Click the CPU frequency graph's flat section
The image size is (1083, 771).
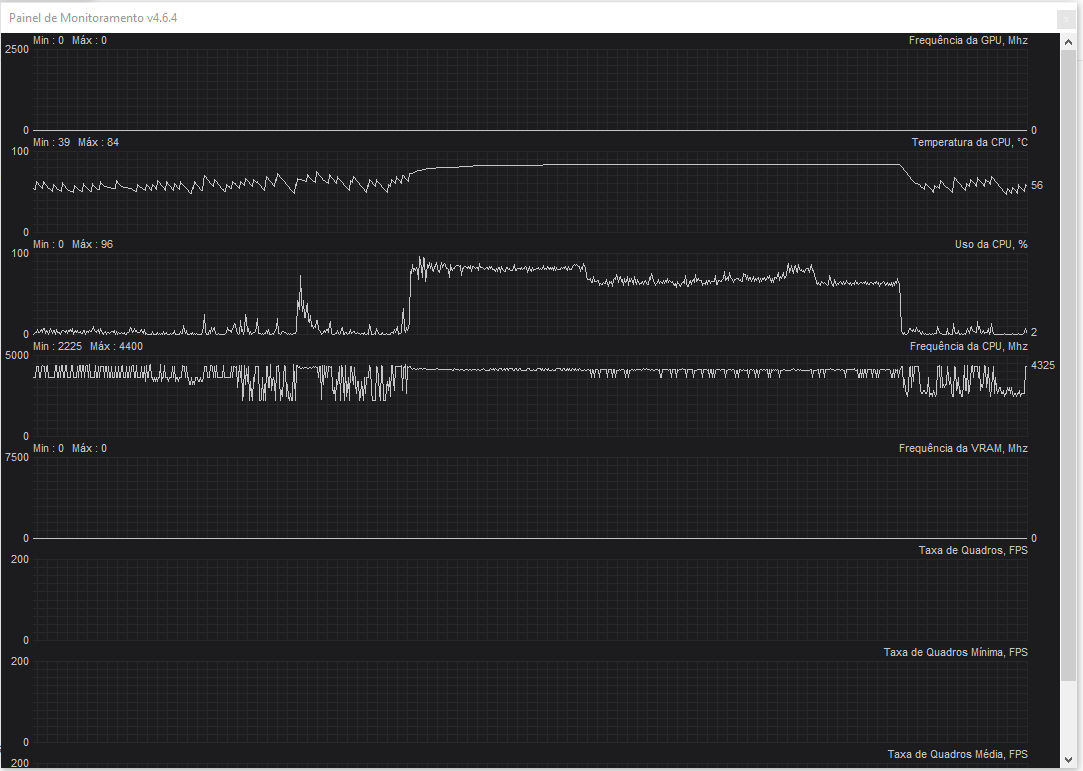[x=497, y=370]
